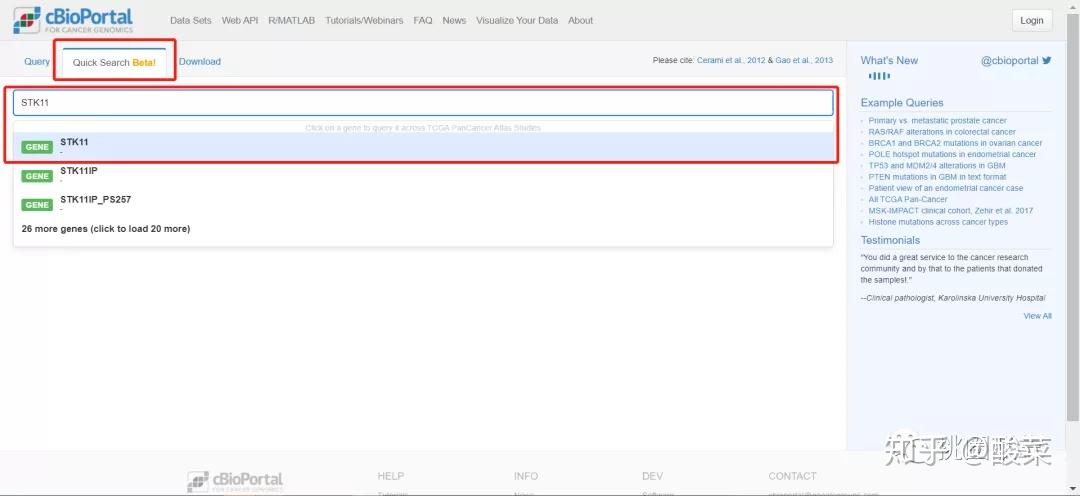Open the Cerami et al., 2012 citation
This screenshot has height=496, width=1080.
click(731, 61)
